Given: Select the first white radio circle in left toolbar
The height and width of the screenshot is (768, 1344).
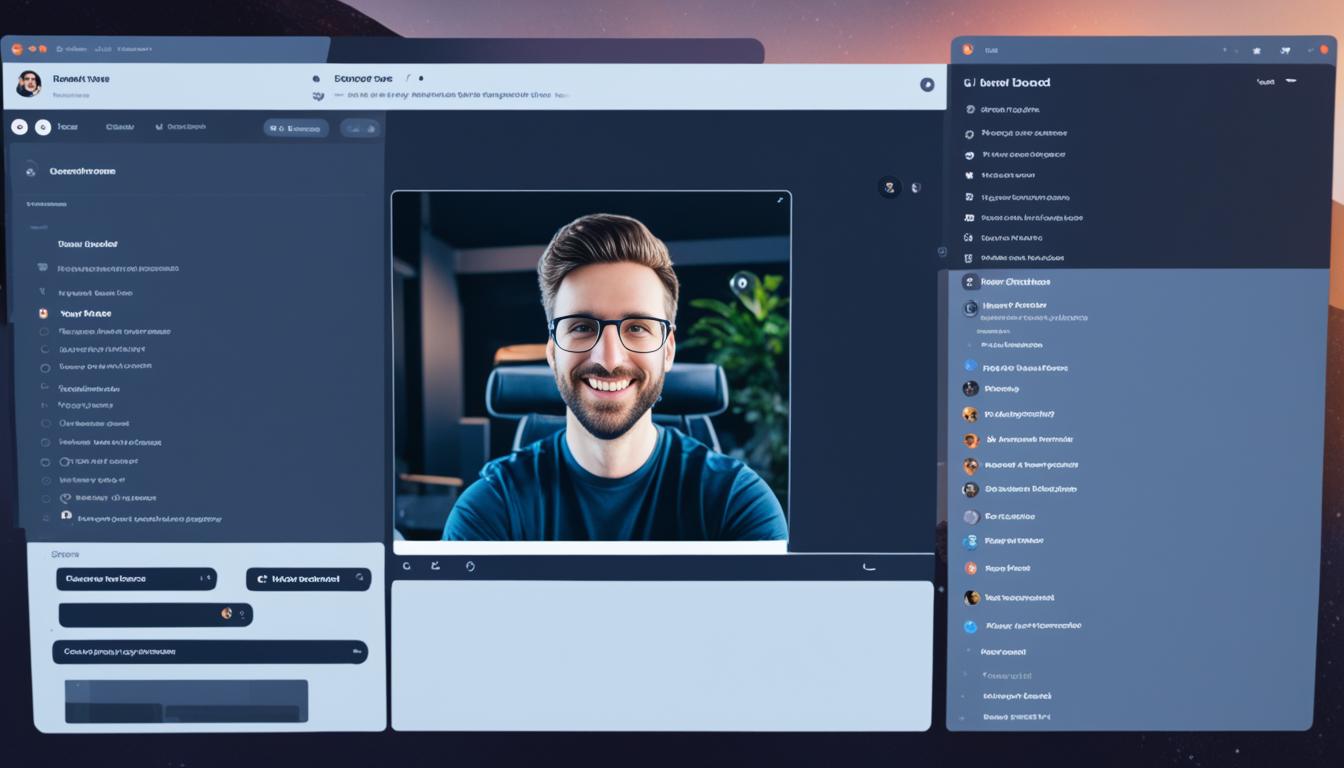Looking at the screenshot, I should 19,127.
